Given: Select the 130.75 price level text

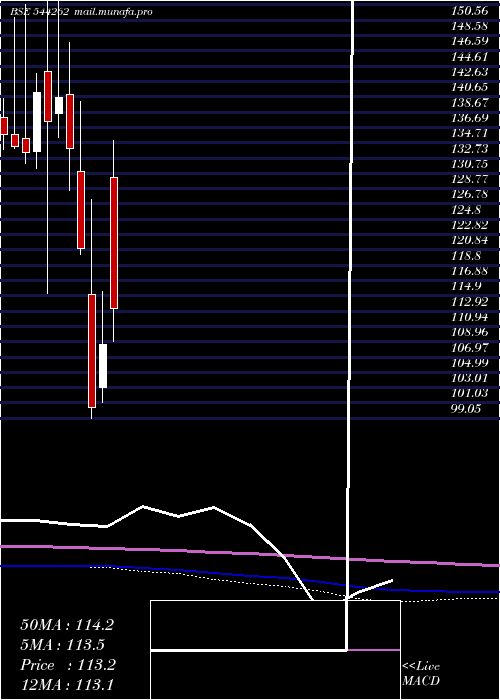Looking at the screenshot, I should coord(470,164).
